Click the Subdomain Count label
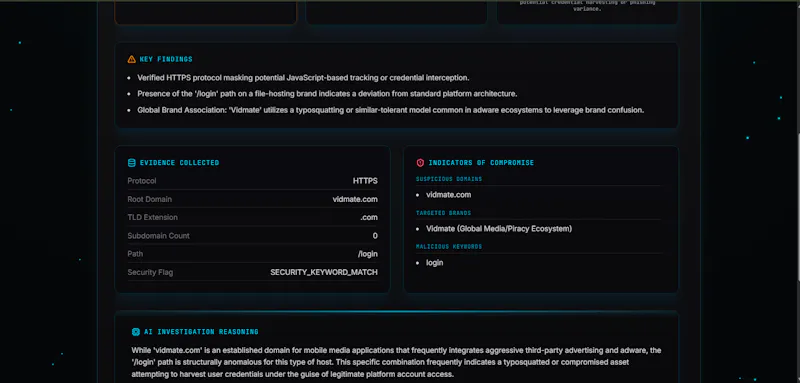 [x=158, y=236]
